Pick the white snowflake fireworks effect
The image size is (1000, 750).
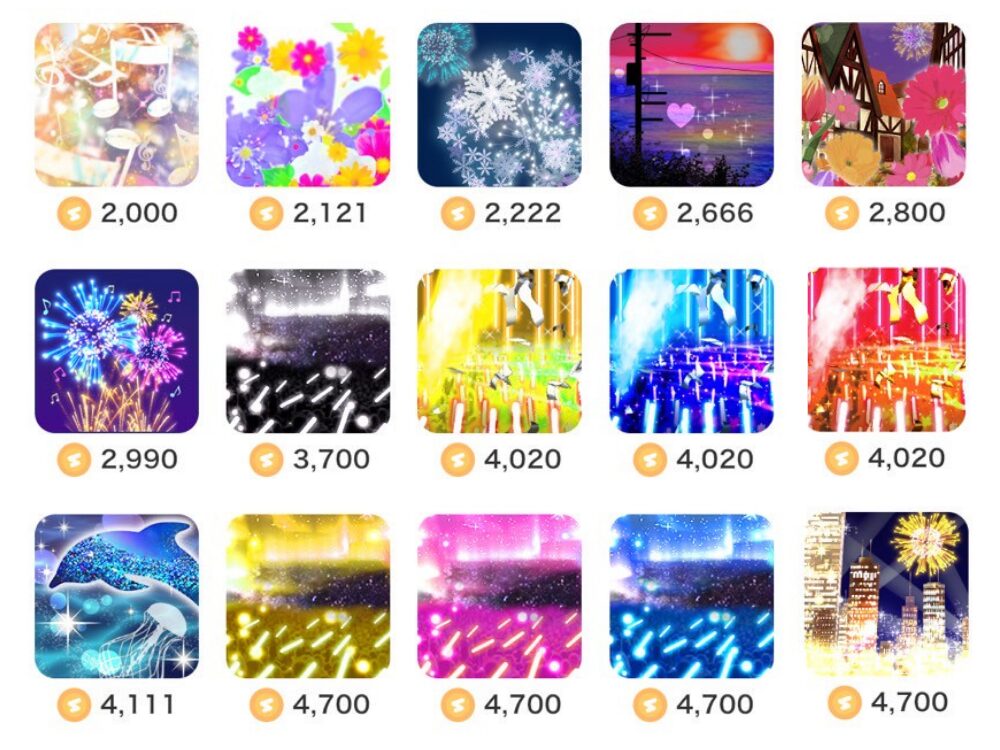click(499, 105)
